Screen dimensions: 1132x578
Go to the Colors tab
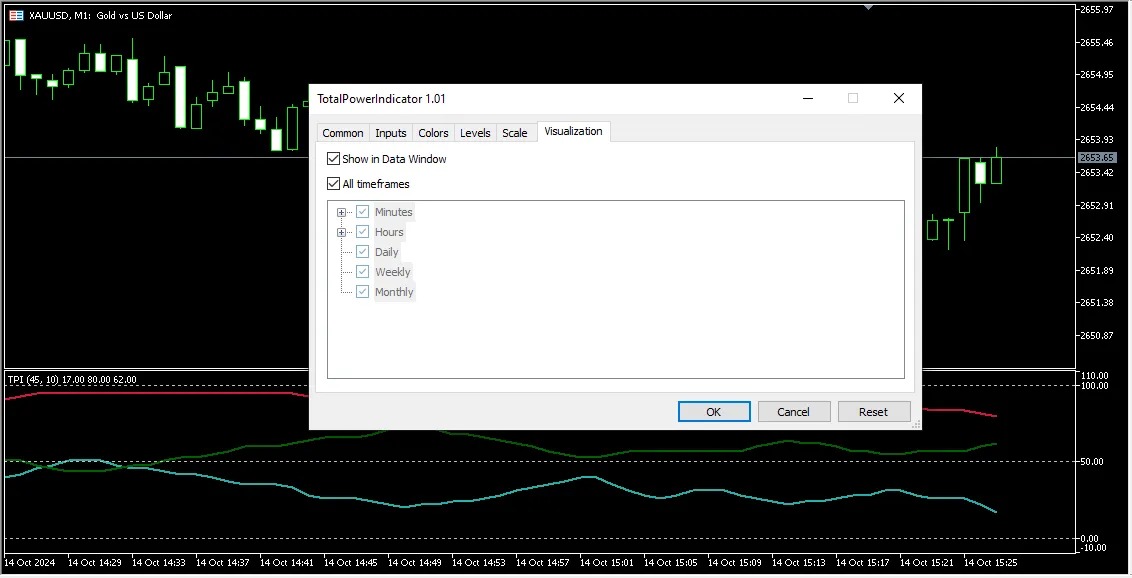[x=433, y=133]
